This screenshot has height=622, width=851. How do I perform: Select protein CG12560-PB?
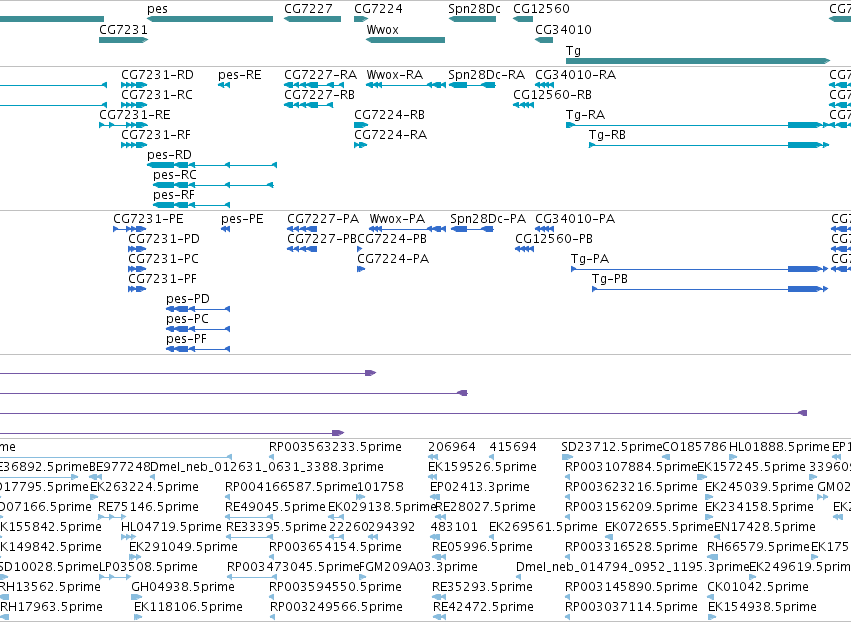554,239
